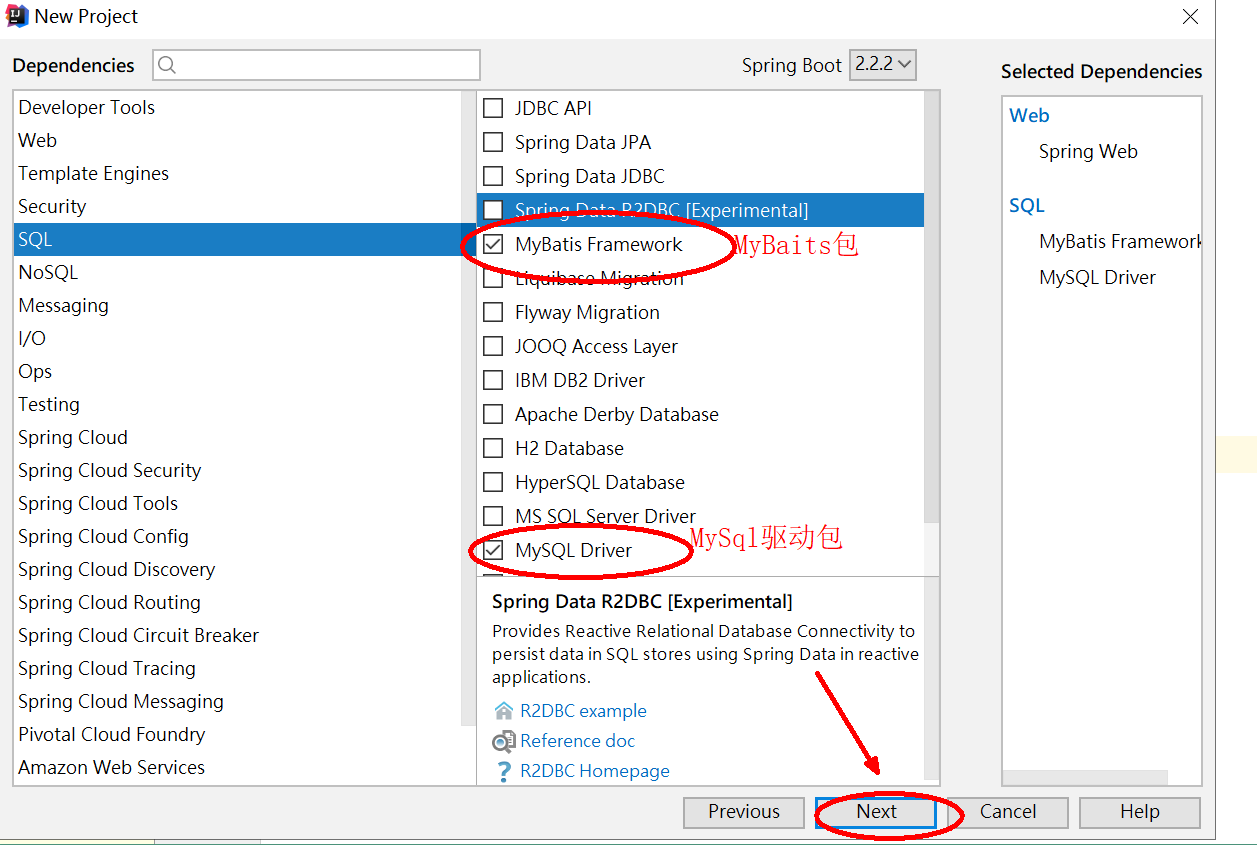The height and width of the screenshot is (853, 1257).
Task: Open the R2DBC example link
Action: point(583,711)
